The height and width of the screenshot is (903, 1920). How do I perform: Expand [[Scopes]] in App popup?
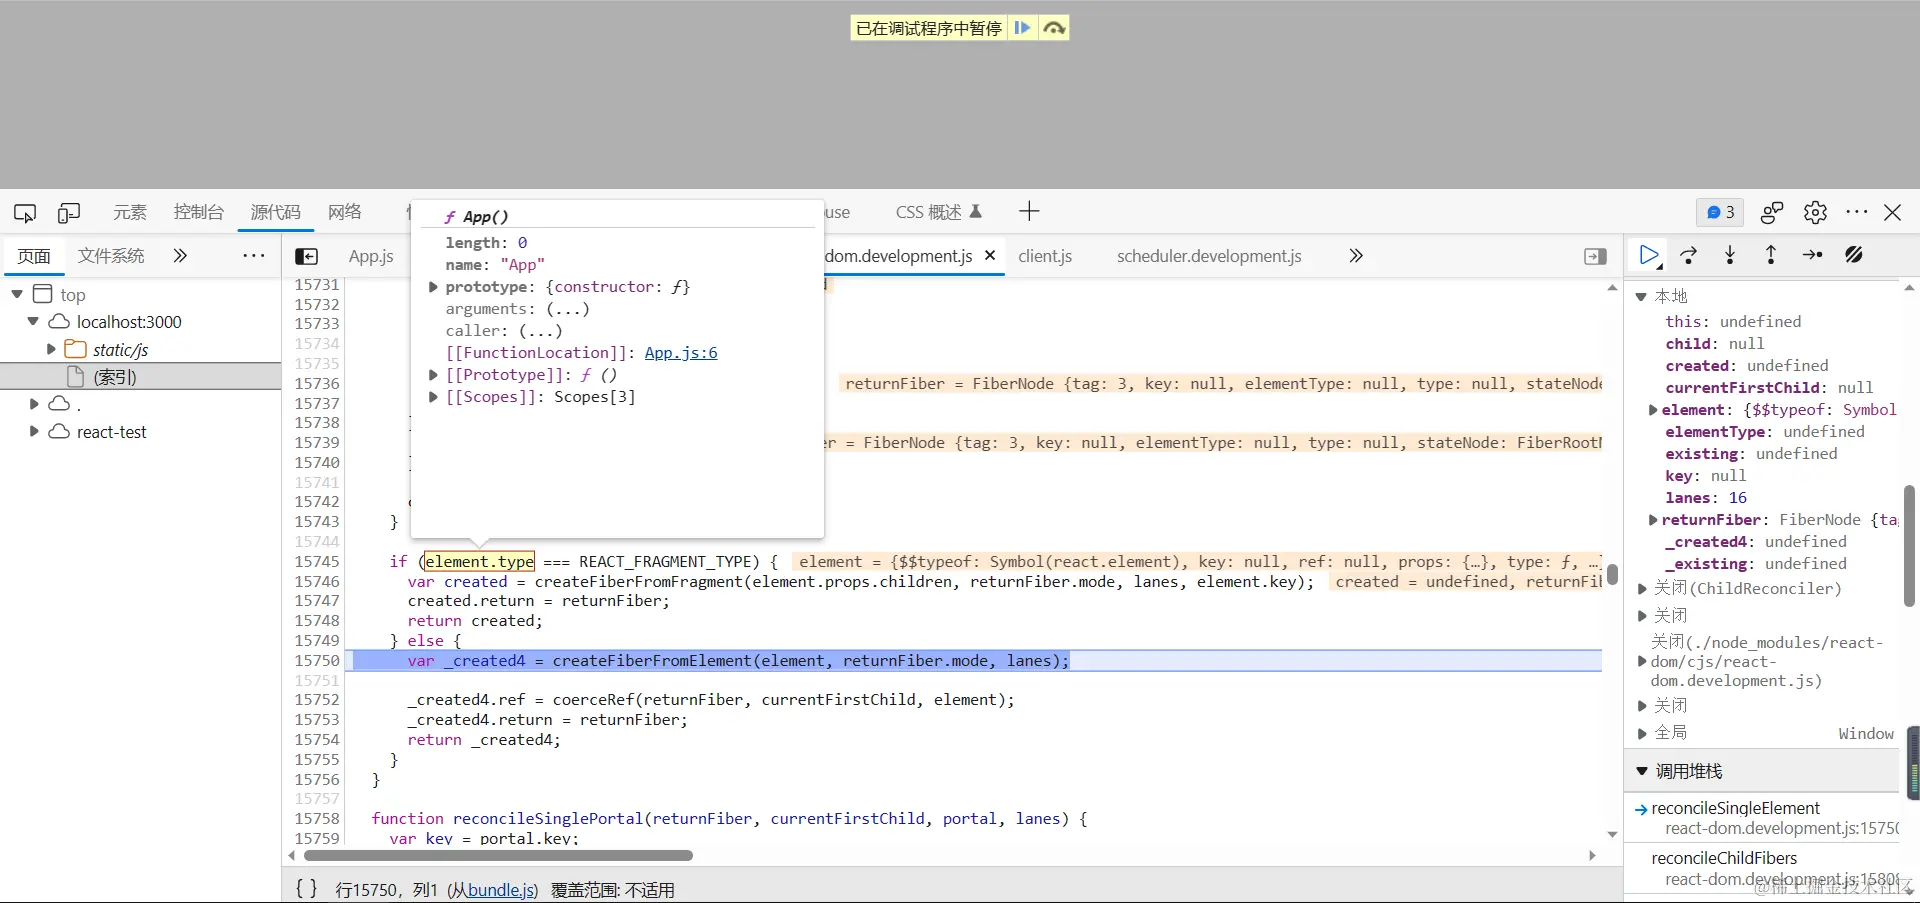tap(433, 397)
